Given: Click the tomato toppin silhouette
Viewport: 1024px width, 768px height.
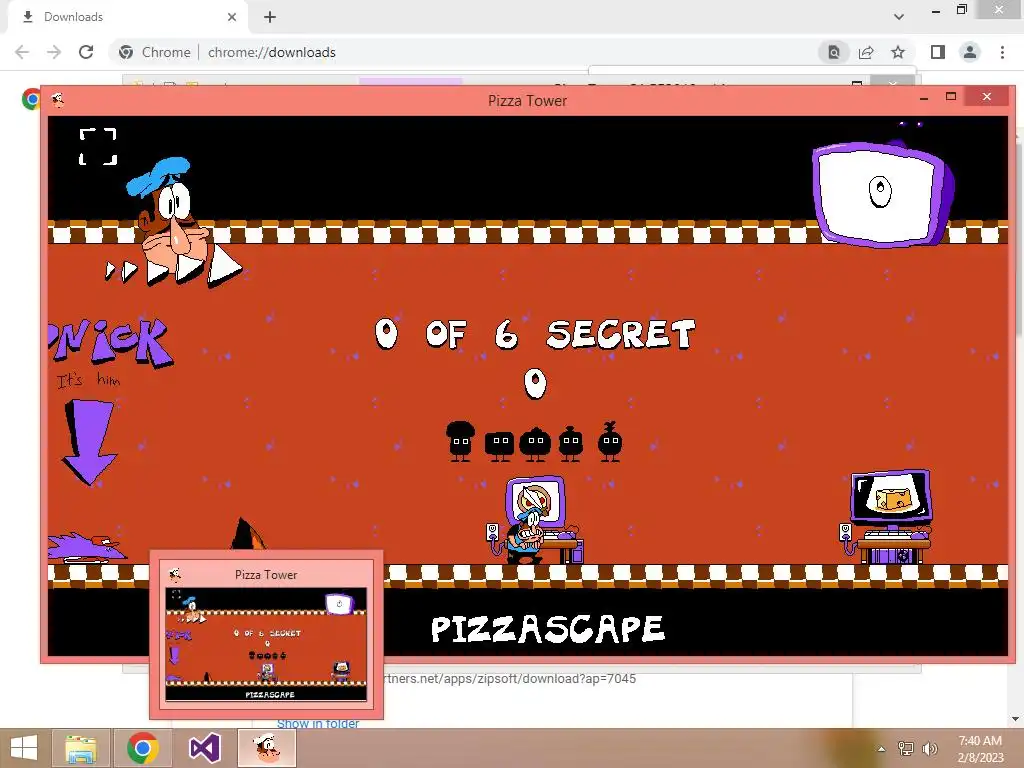Looking at the screenshot, I should pyautogui.click(x=535, y=444).
